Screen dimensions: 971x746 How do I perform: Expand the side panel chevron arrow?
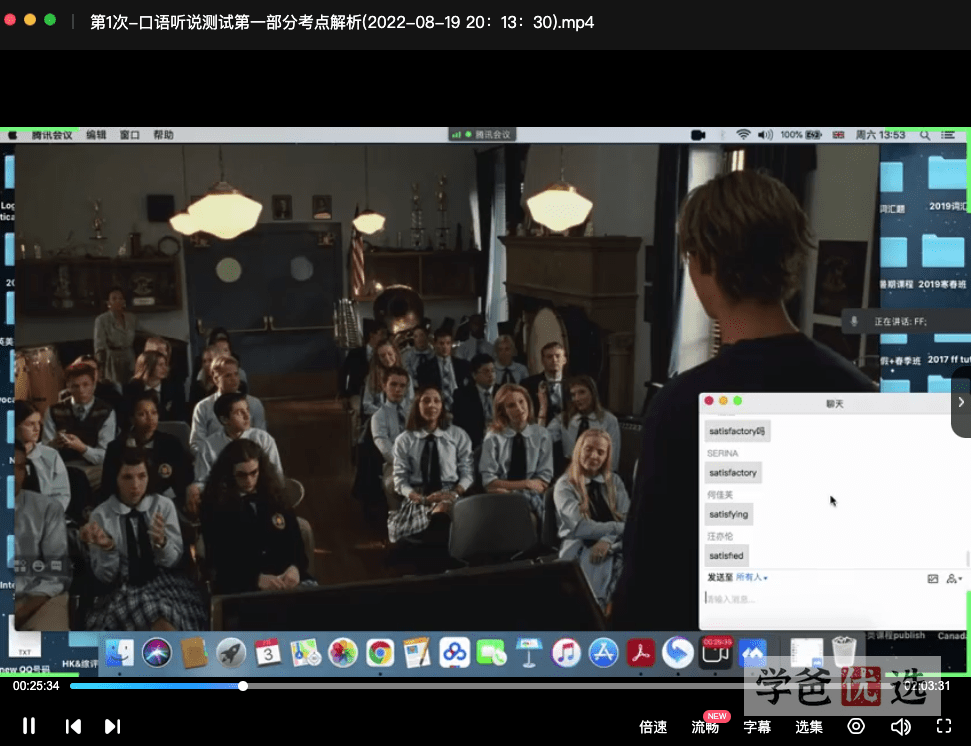coord(961,402)
